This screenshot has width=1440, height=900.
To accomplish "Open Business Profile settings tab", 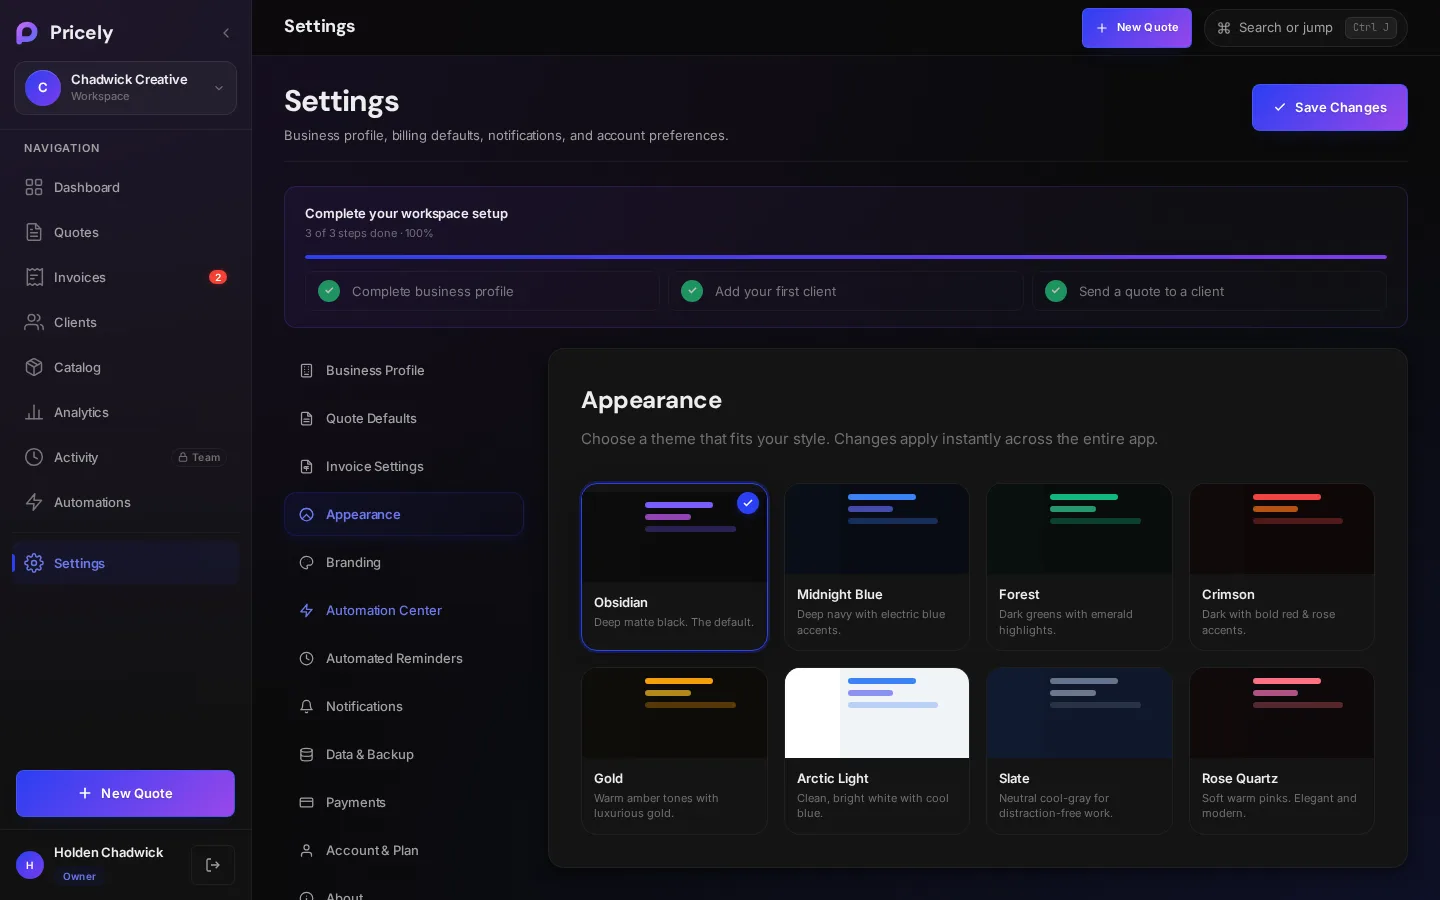I will pos(404,370).
